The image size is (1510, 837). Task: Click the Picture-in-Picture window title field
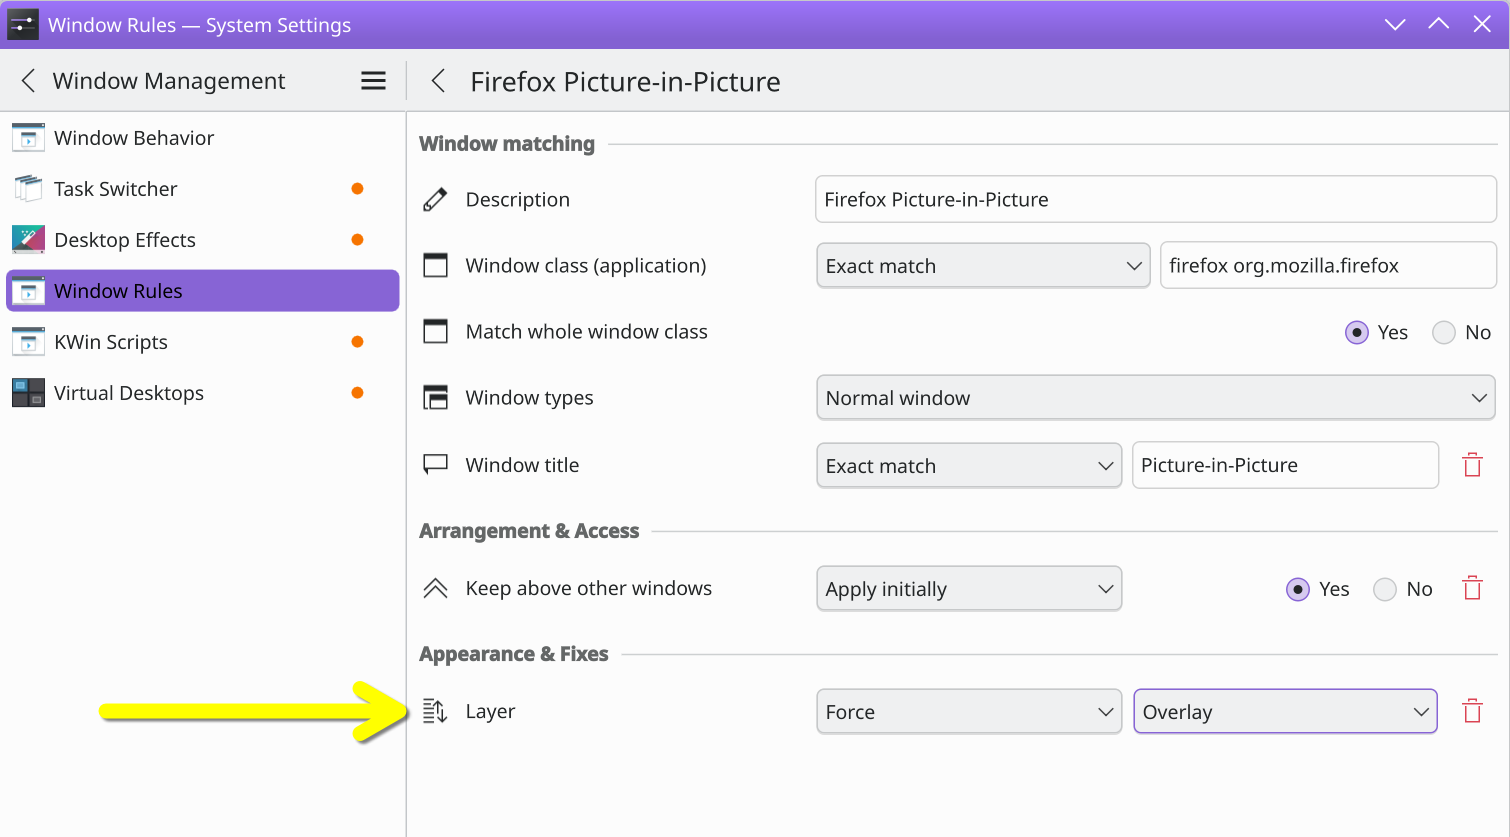tap(1285, 465)
